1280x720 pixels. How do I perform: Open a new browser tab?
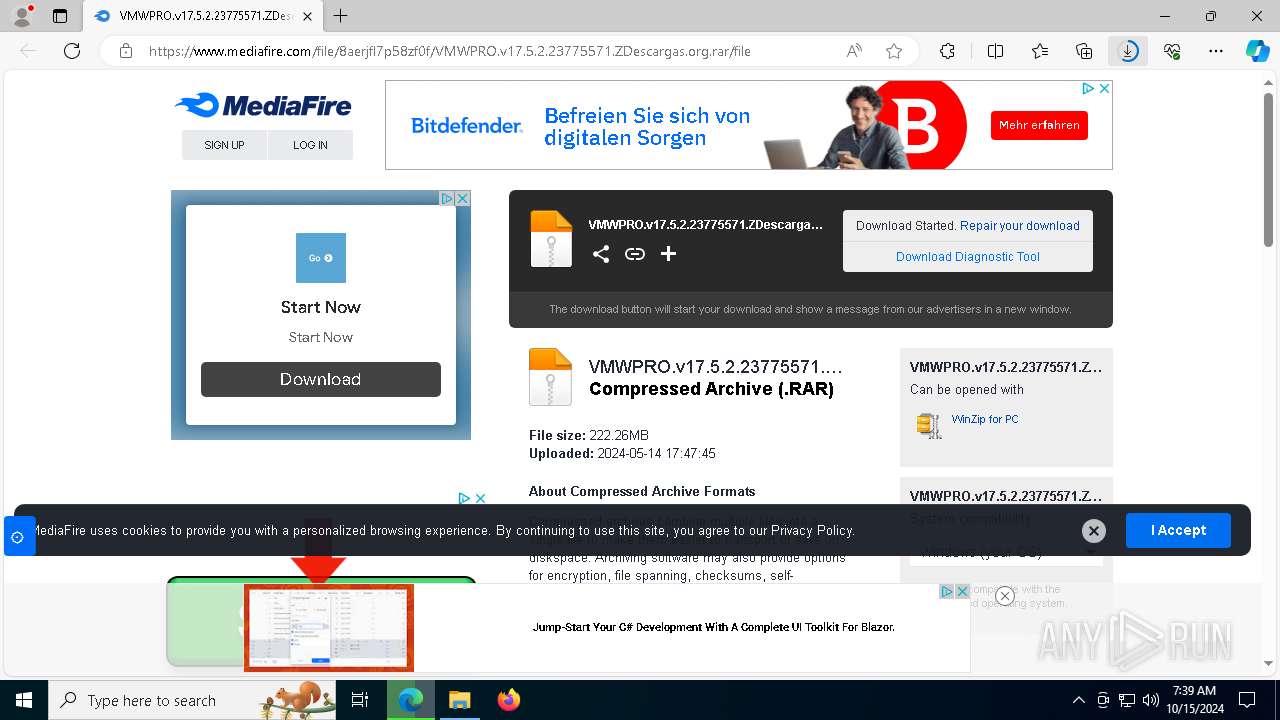(x=341, y=16)
